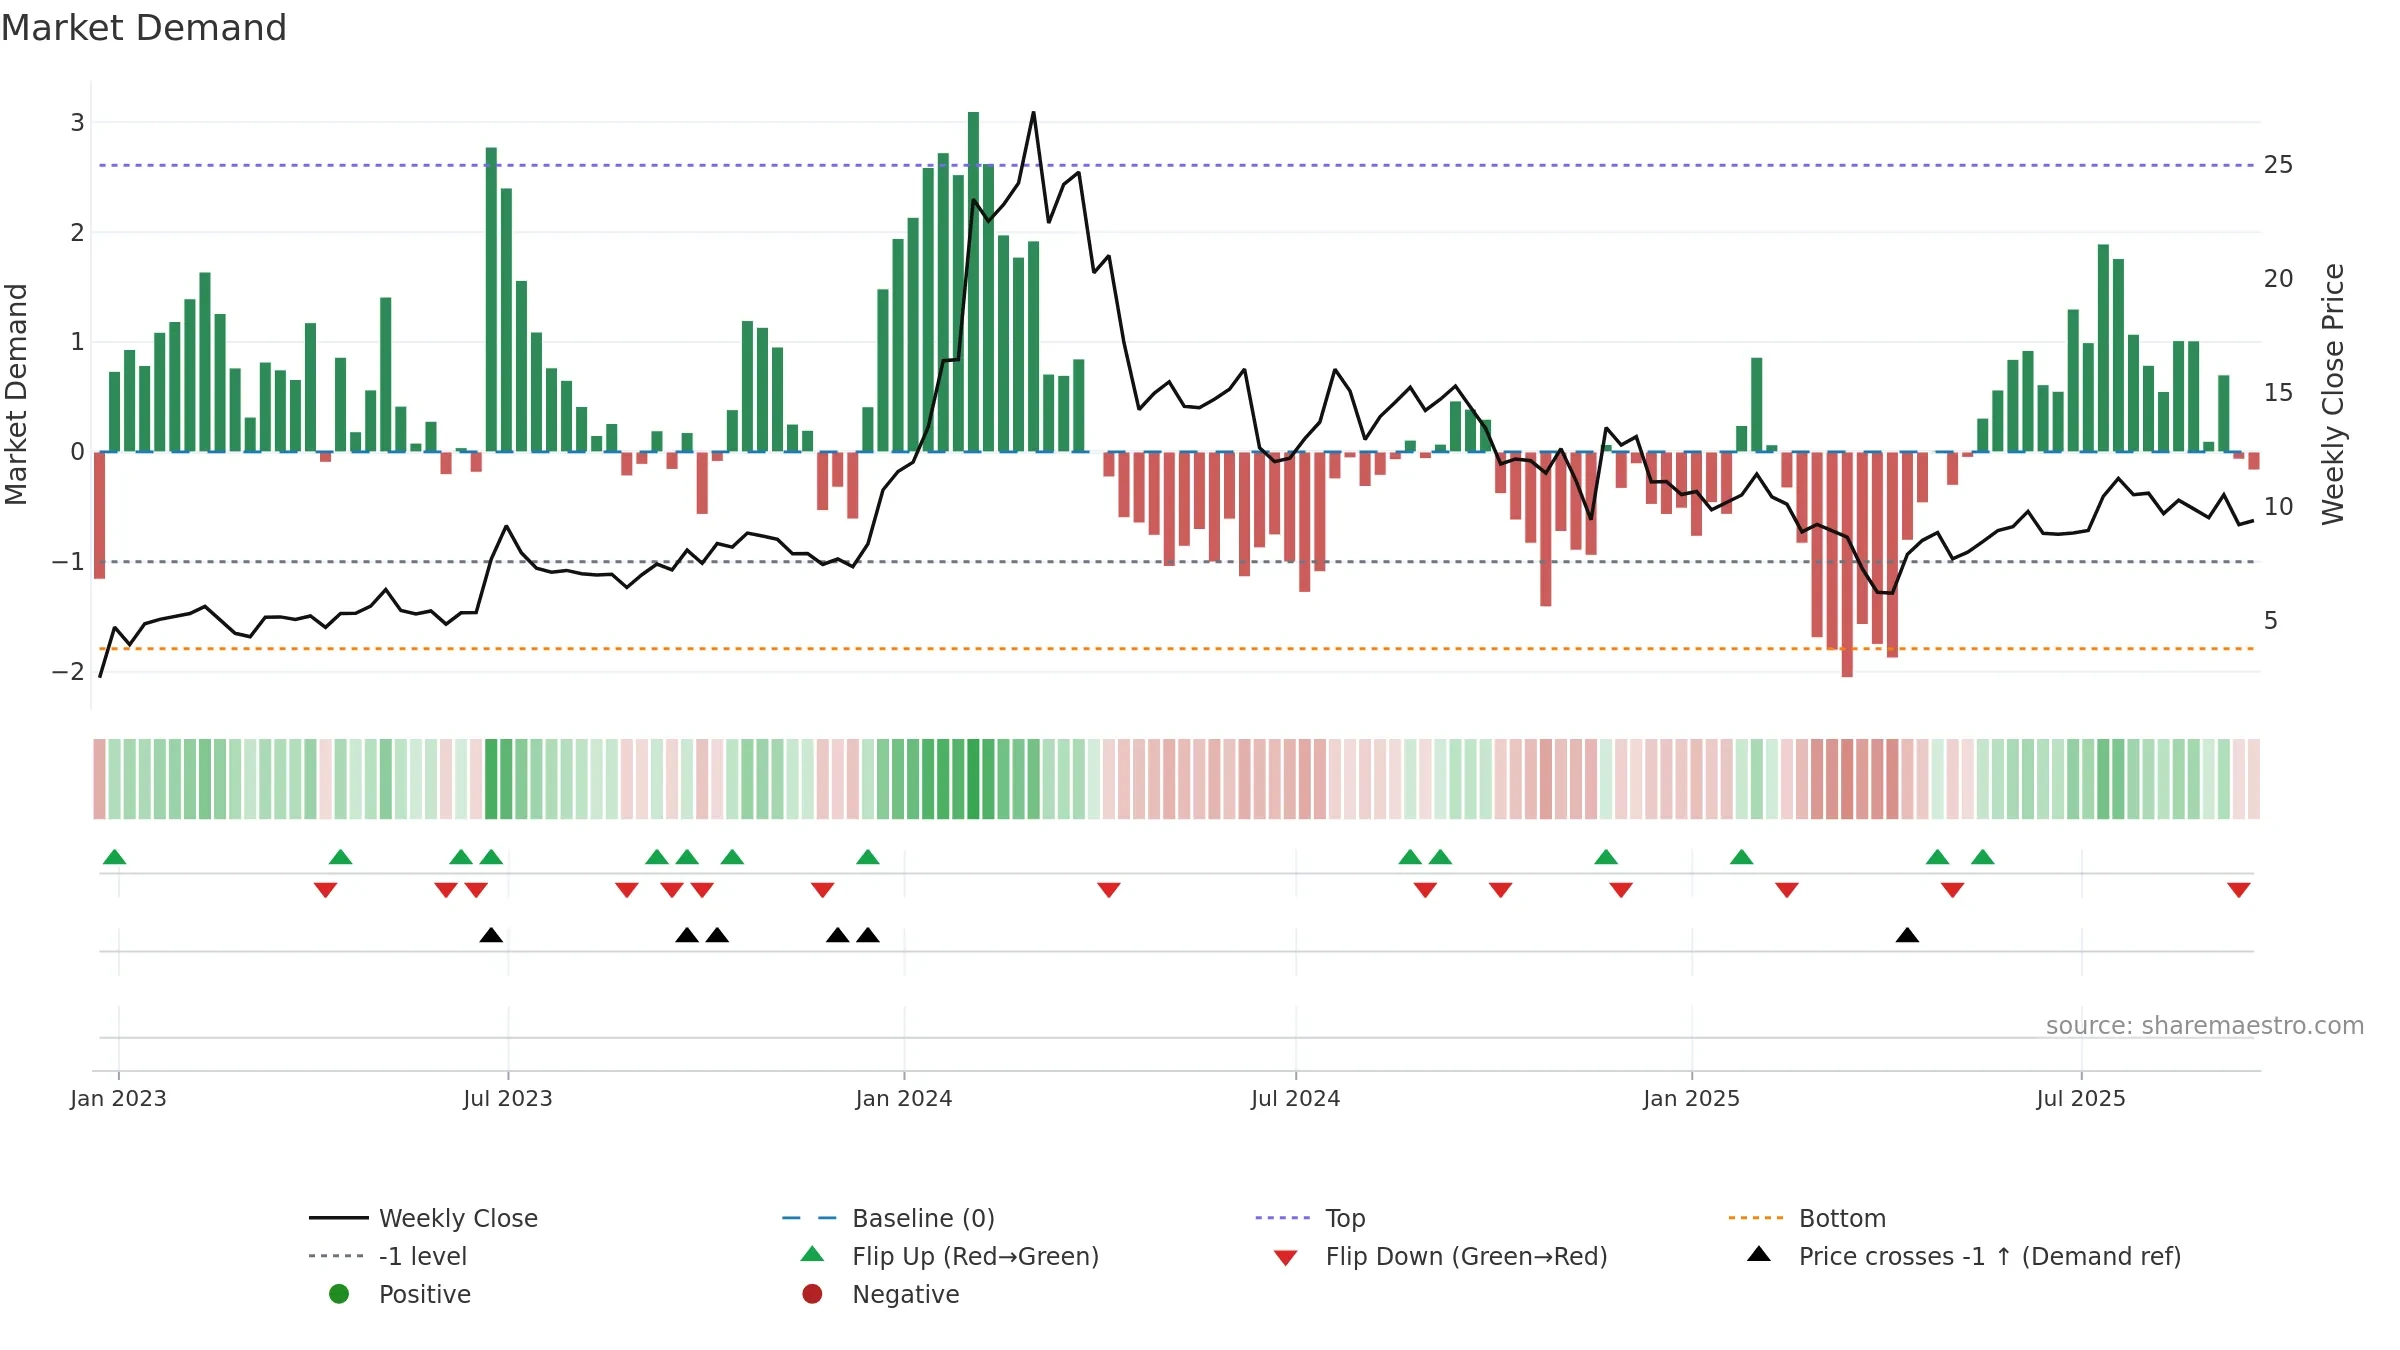
Task: Click the red Negative circle legend icon
Action: coord(812,1294)
